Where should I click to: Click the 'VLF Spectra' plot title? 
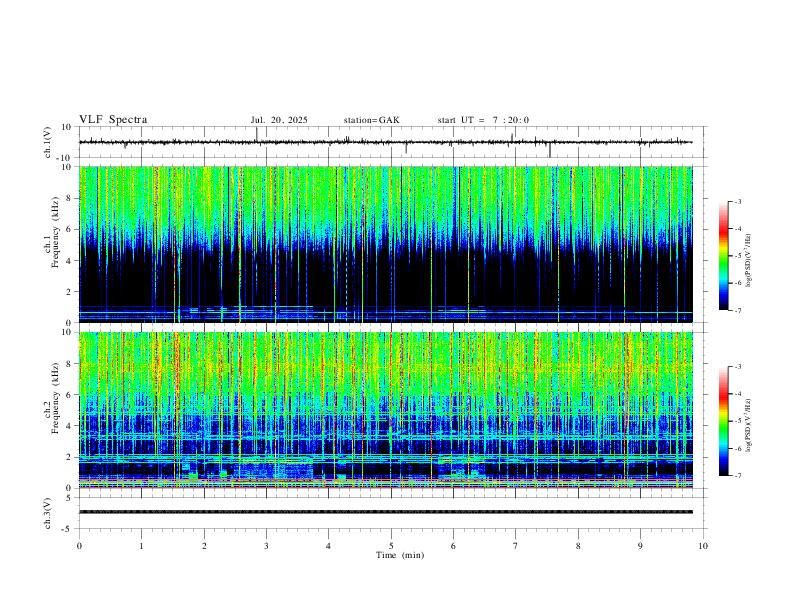click(x=113, y=120)
